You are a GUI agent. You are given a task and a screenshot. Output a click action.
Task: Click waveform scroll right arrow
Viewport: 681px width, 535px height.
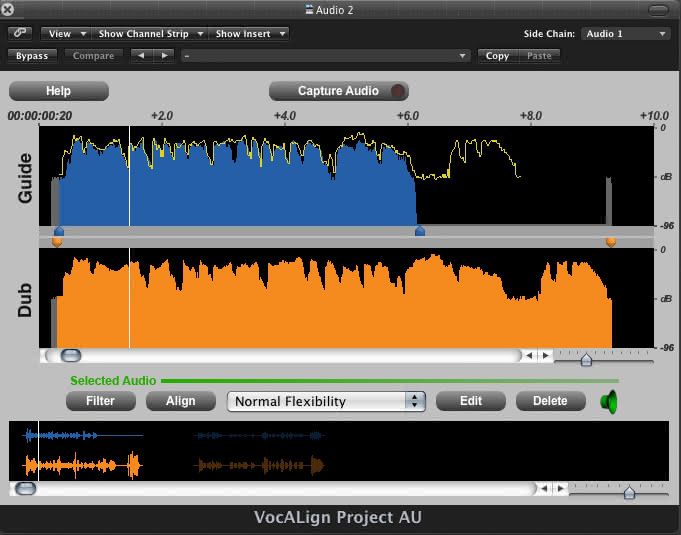[545, 356]
